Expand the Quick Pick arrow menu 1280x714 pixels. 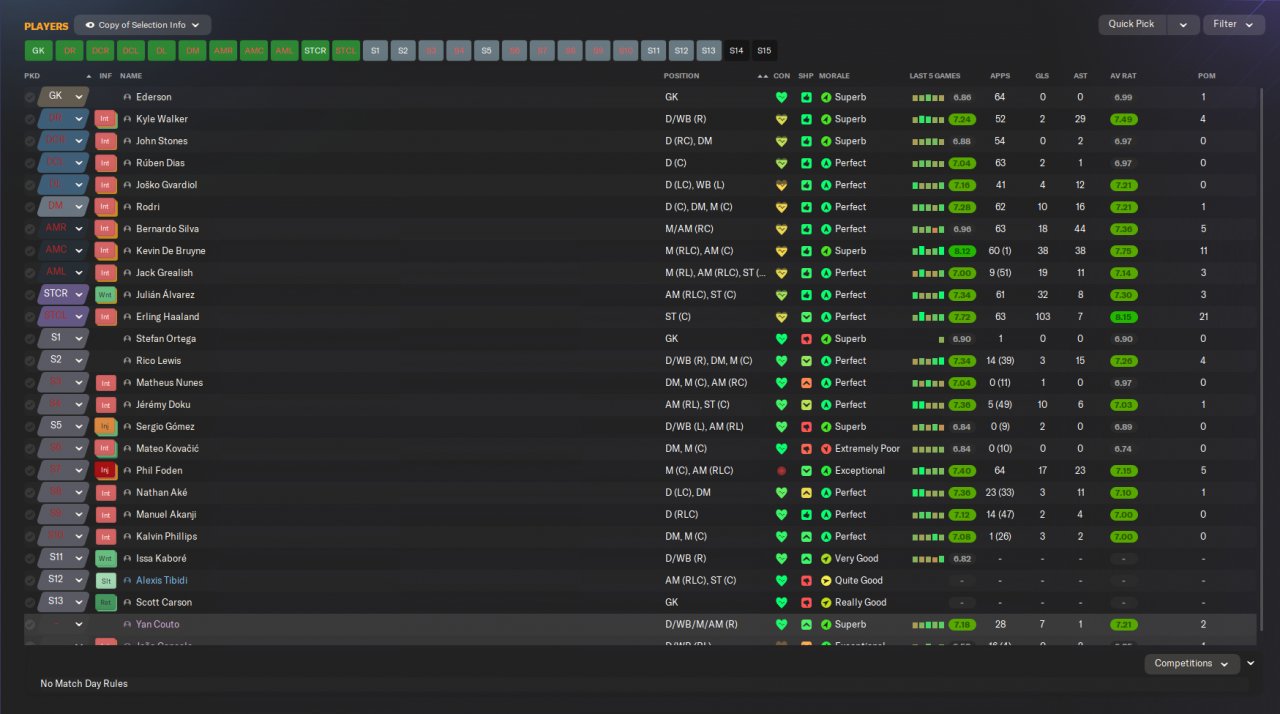click(x=1183, y=25)
